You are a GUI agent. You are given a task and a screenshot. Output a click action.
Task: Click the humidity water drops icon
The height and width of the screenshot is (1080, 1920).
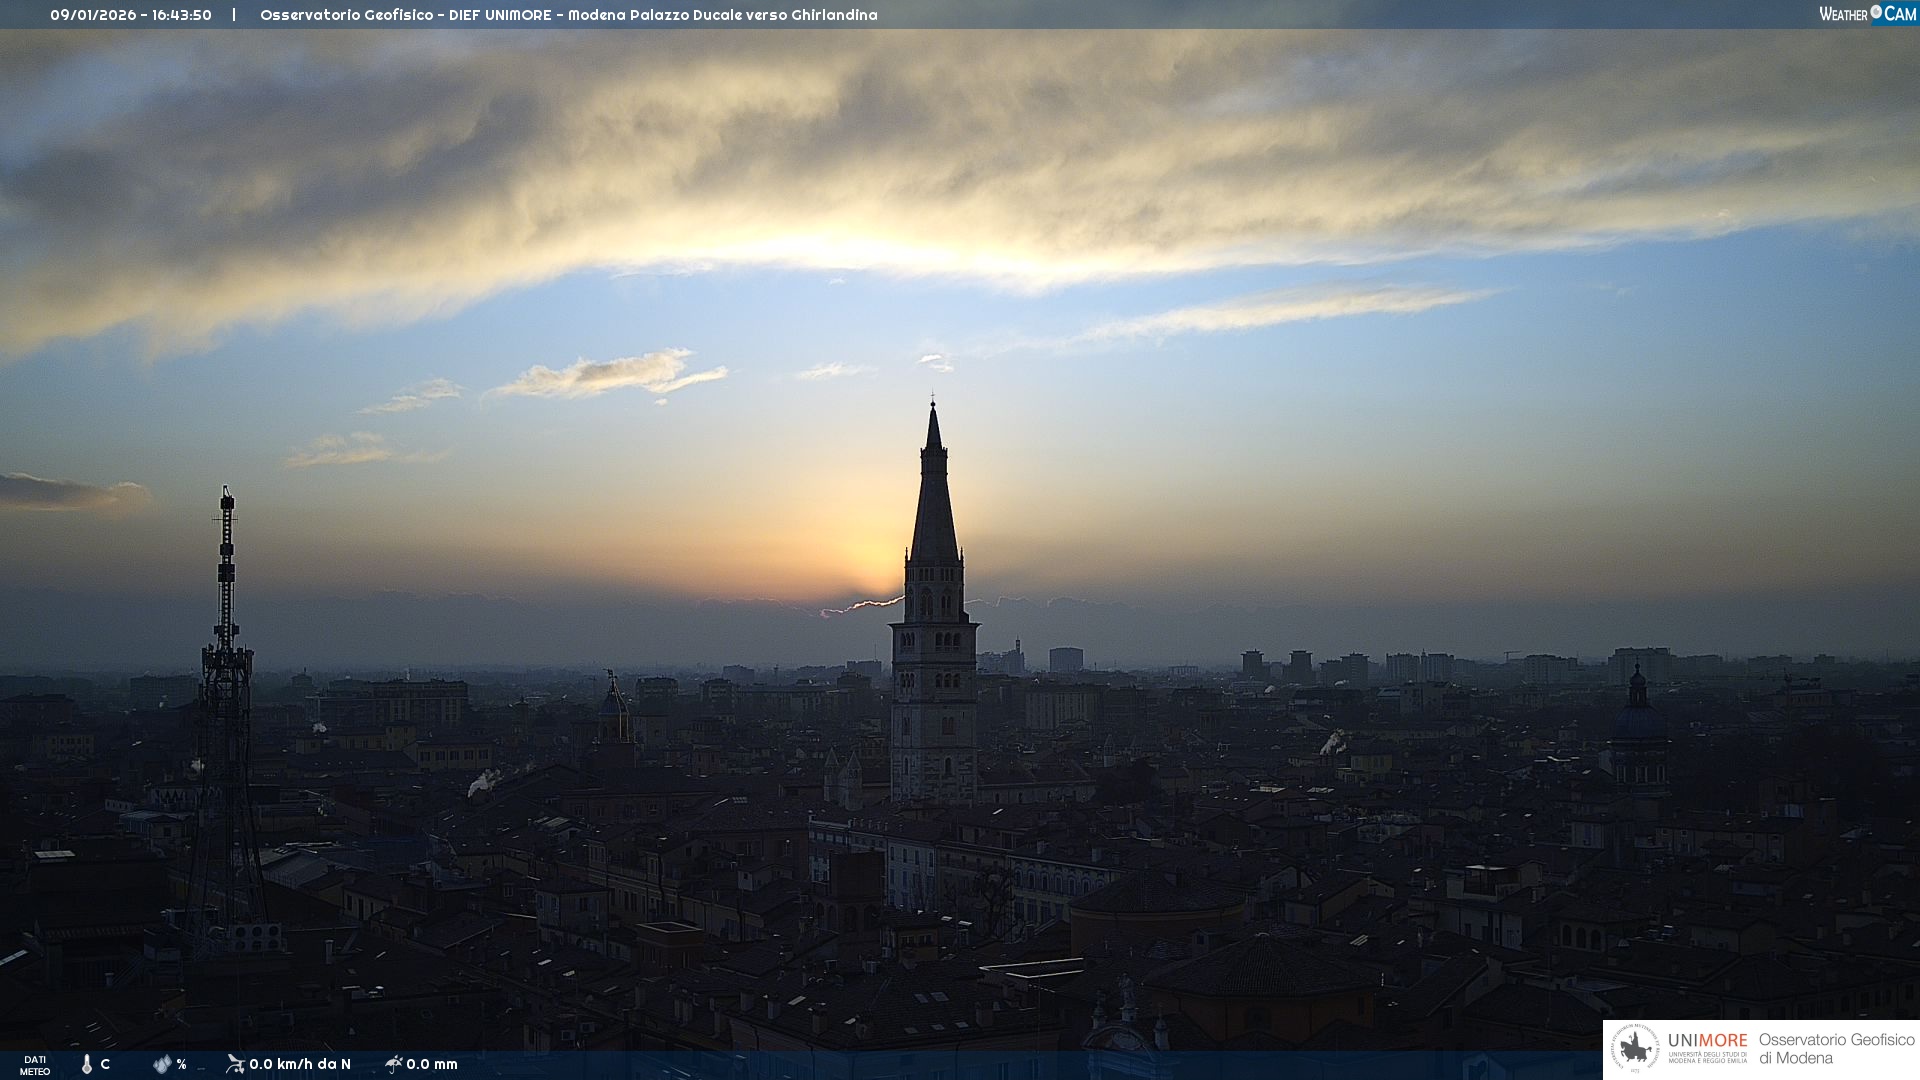(162, 1064)
